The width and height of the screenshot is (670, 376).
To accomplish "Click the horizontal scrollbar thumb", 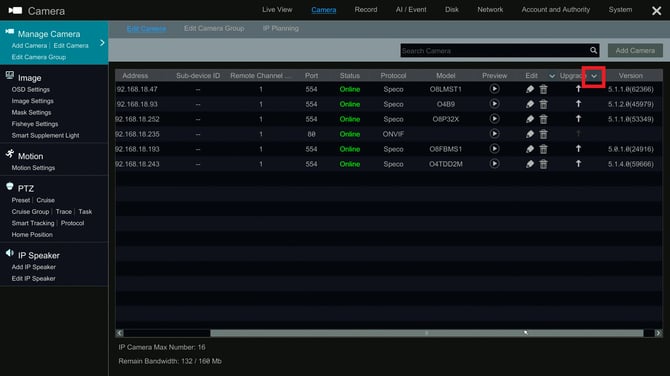I will pos(426,333).
